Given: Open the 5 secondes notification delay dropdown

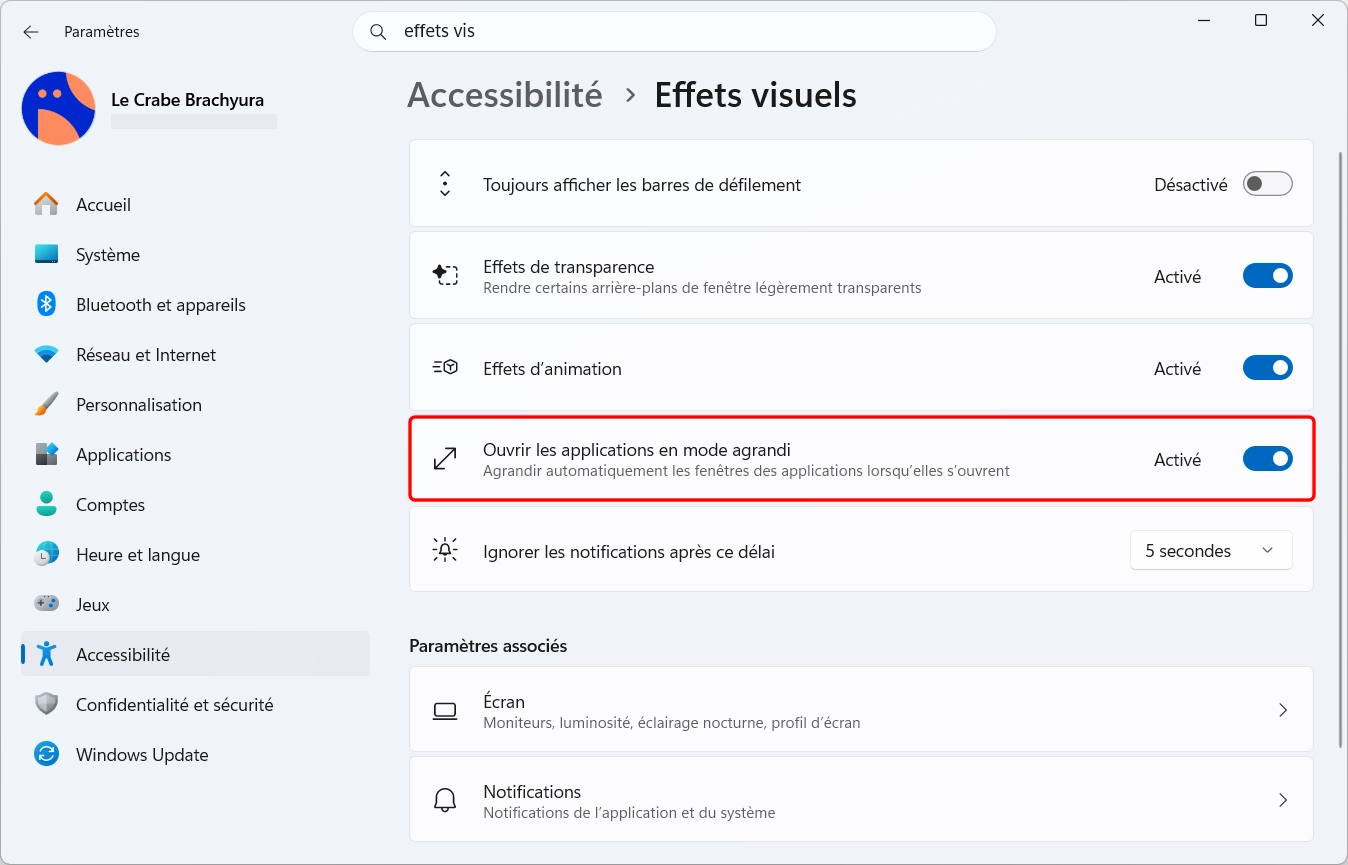Looking at the screenshot, I should pos(1211,551).
